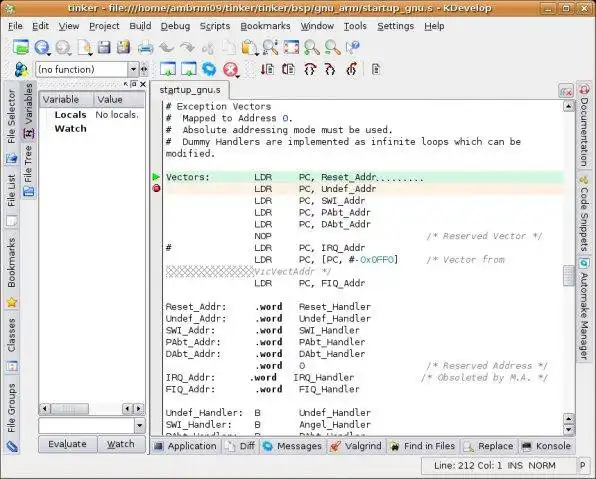Open the Stop icon's dropdown arrow

click(x=238, y=76)
